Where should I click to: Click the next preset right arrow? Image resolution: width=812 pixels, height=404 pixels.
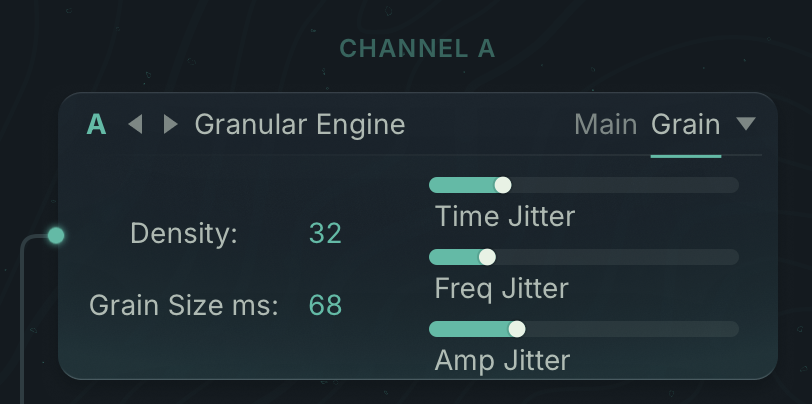170,124
